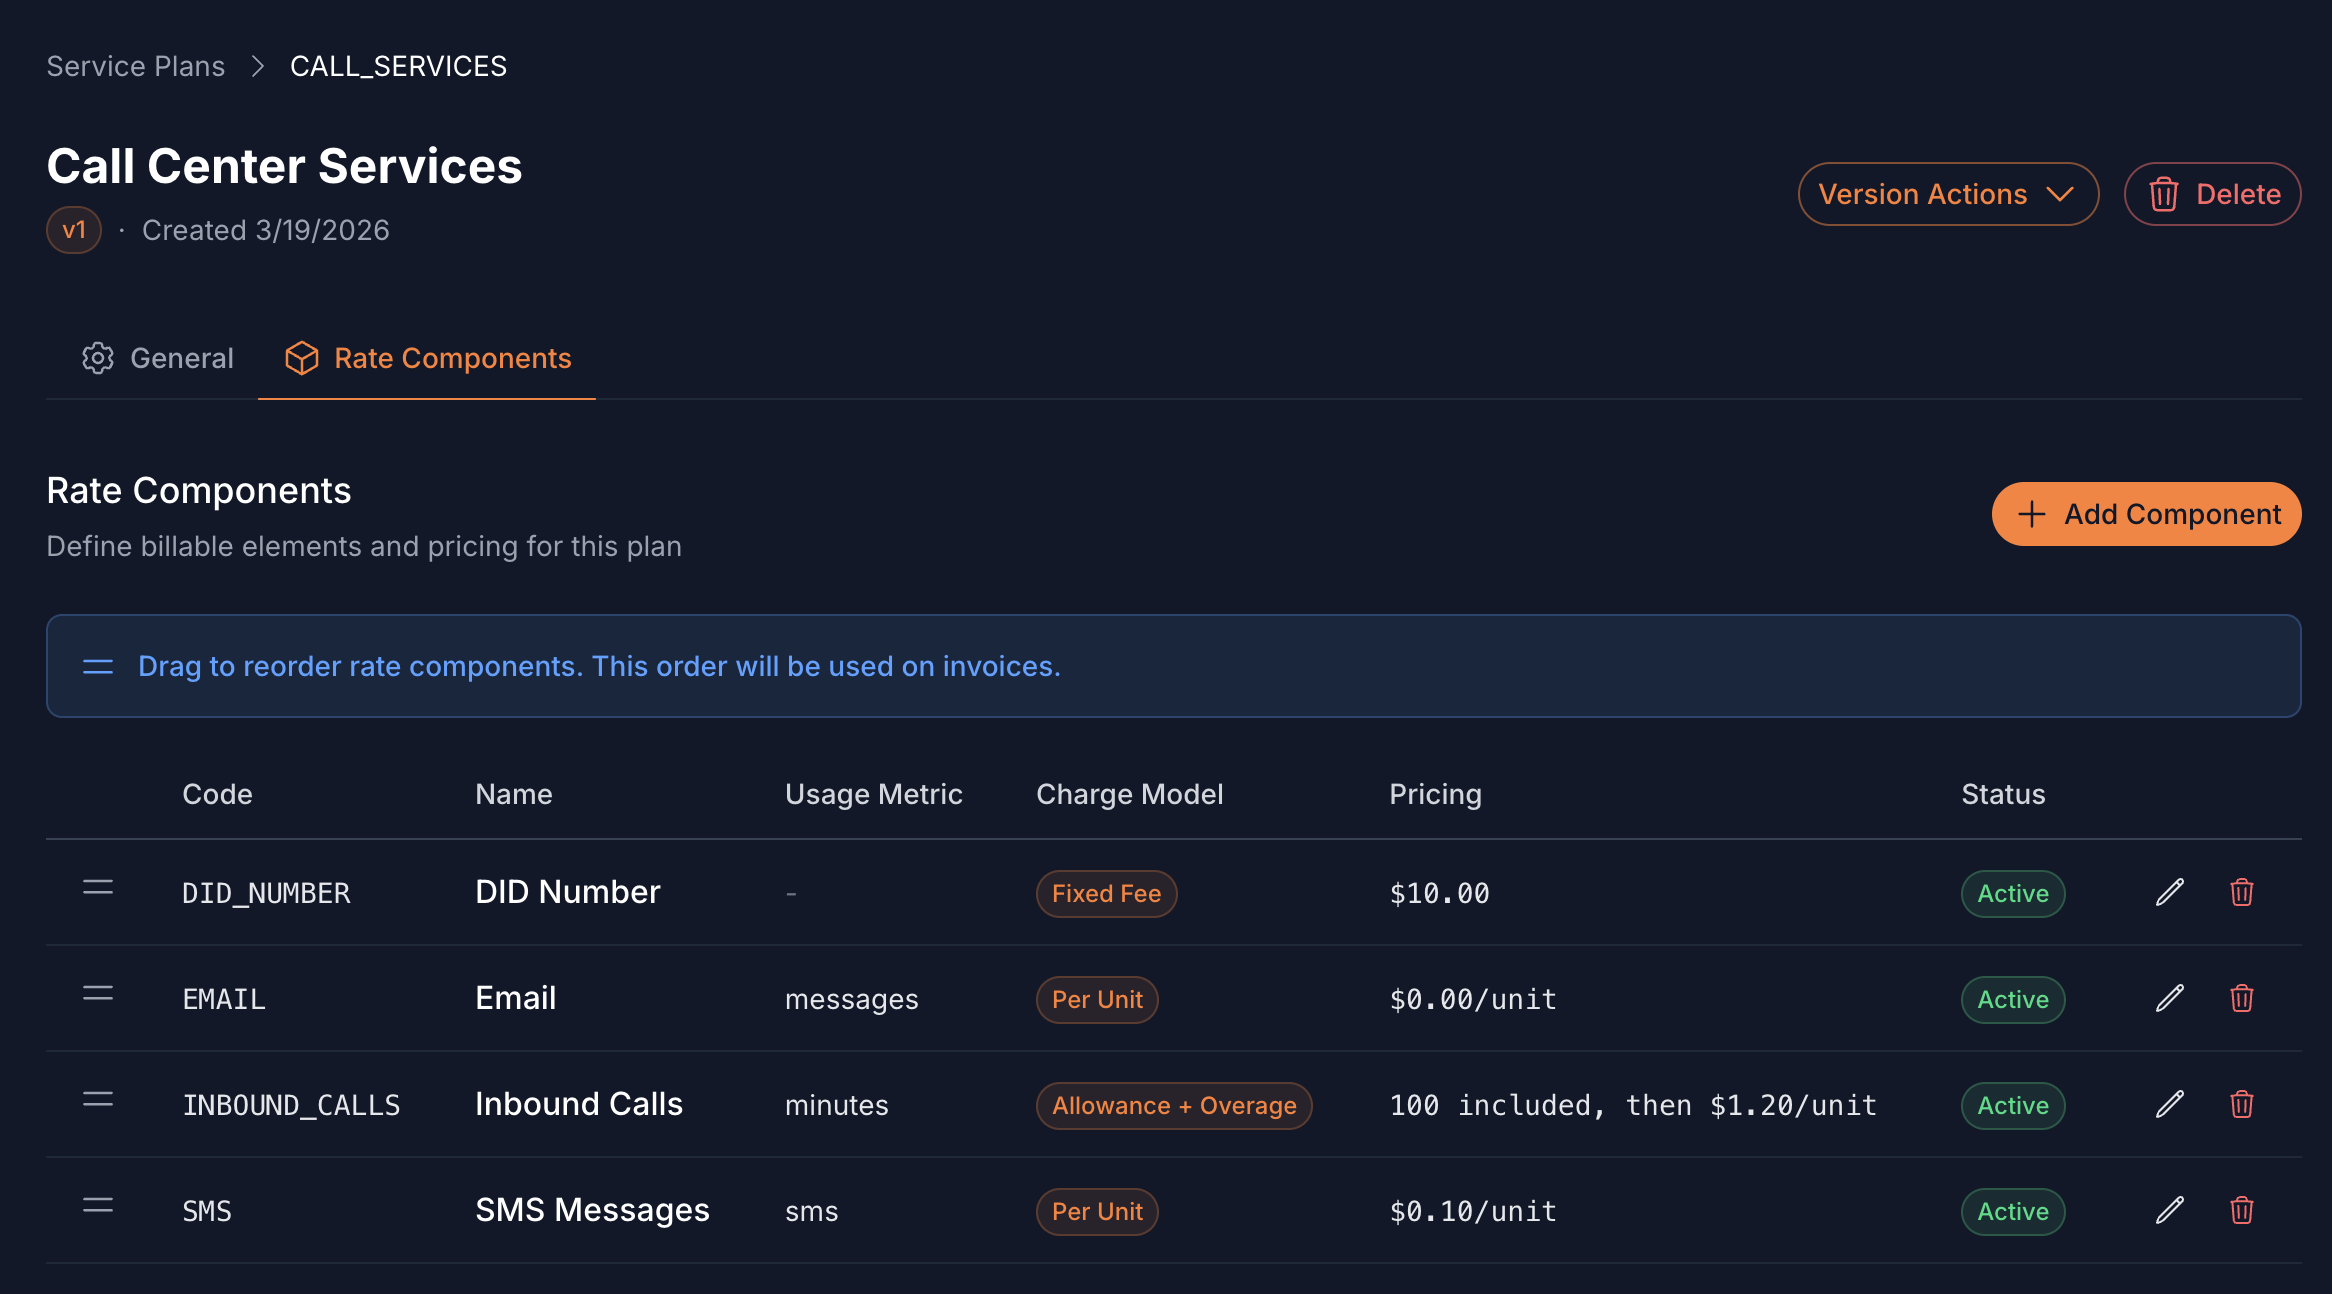Remove the Inbound Calls component

2241,1104
